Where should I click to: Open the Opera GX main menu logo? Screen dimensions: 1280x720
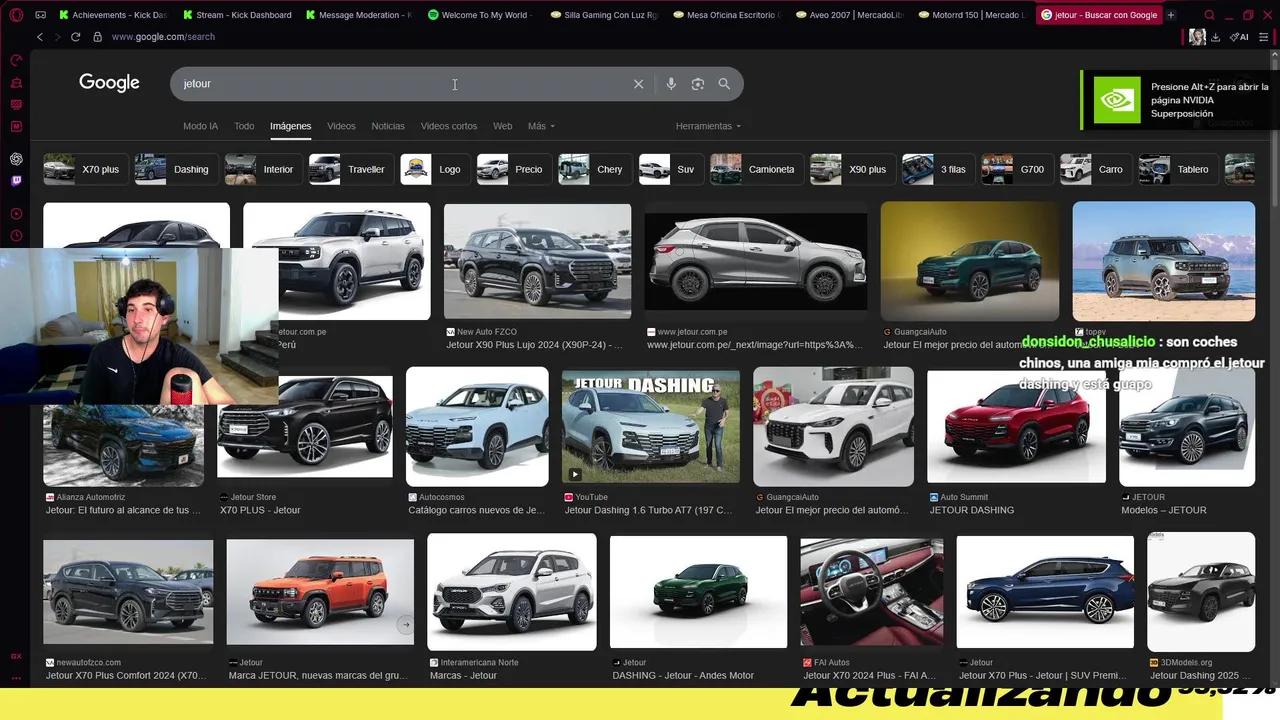[x=16, y=15]
